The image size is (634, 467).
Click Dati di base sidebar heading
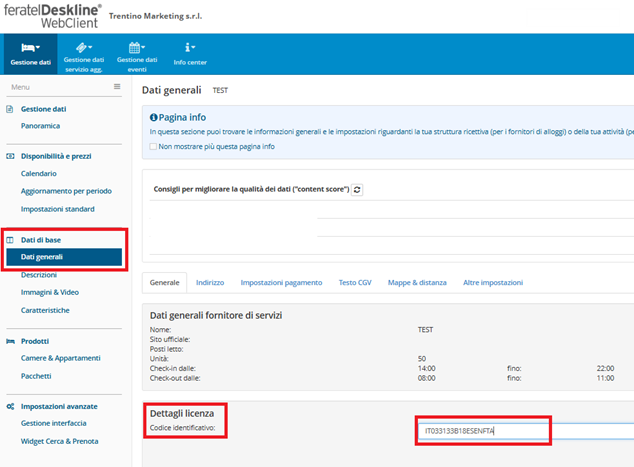pyautogui.click(x=41, y=240)
